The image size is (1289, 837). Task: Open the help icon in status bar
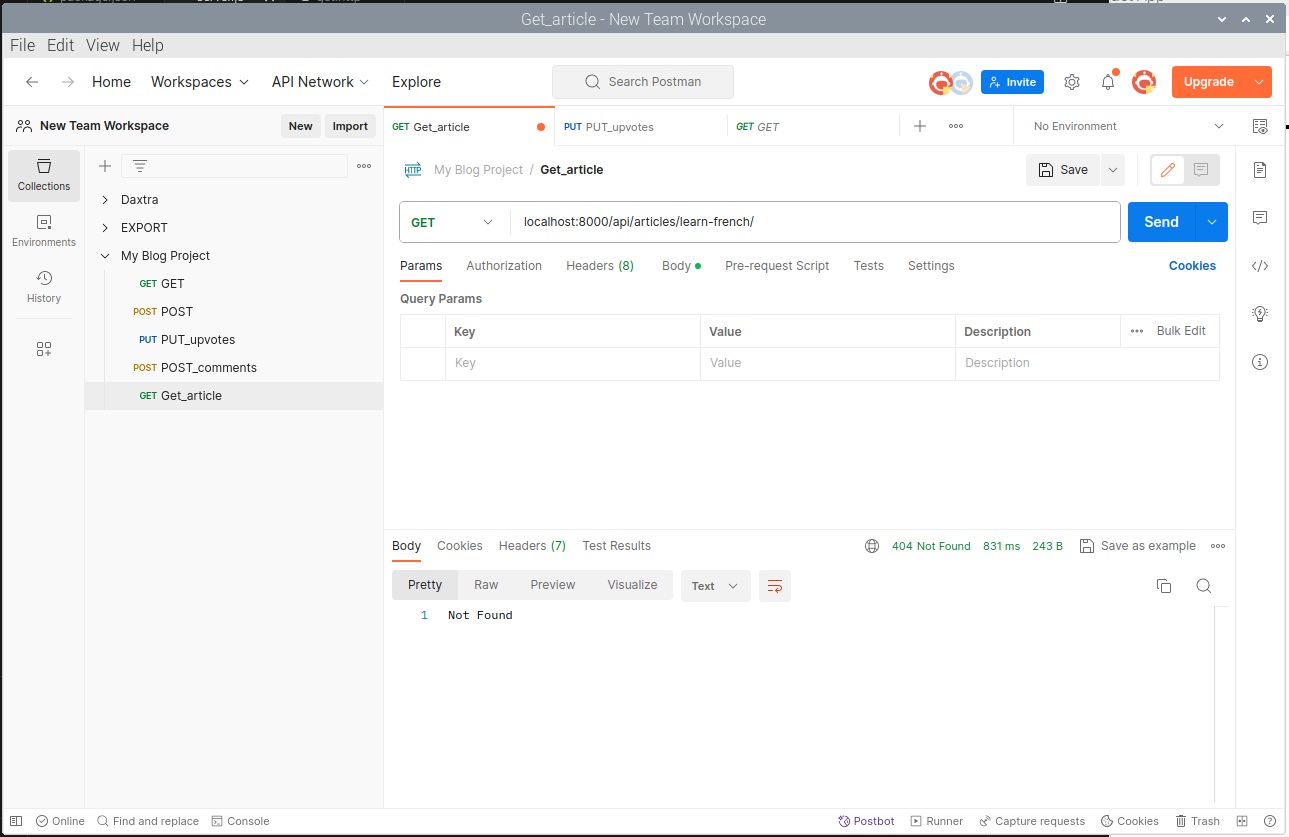tap(1270, 821)
